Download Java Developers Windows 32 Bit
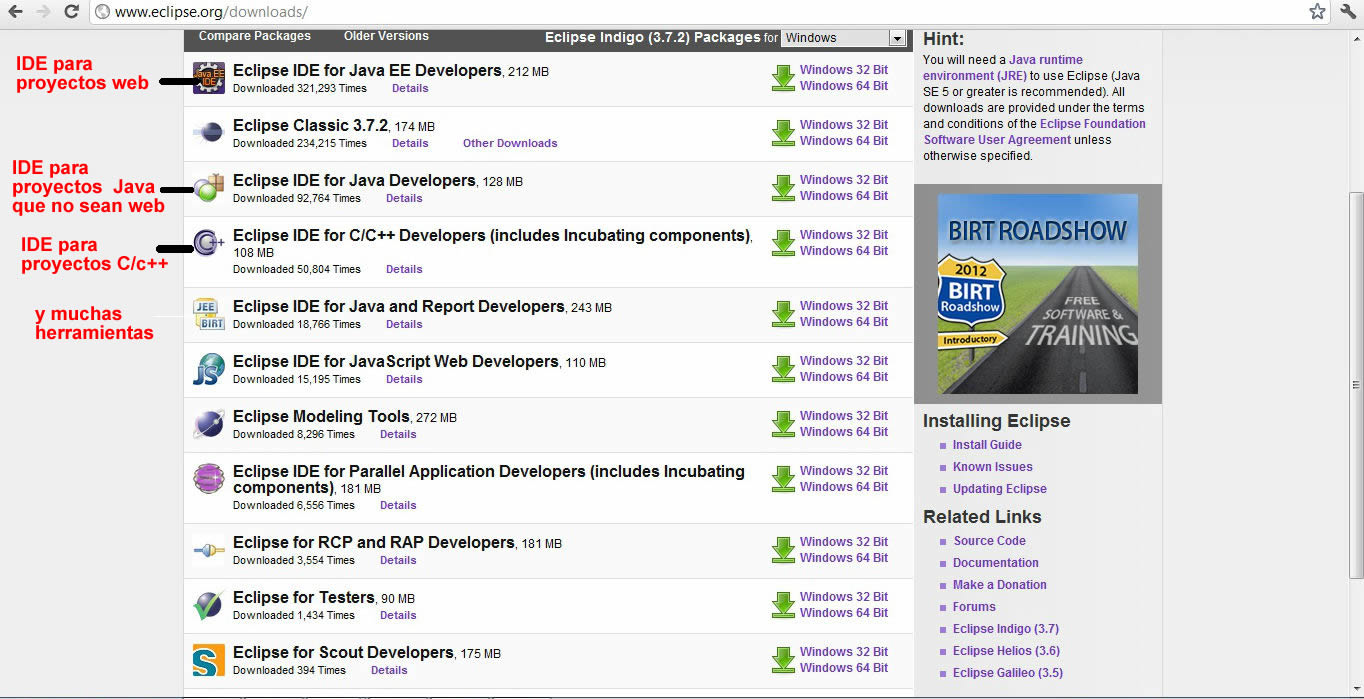The width and height of the screenshot is (1364, 699). [x=844, y=180]
